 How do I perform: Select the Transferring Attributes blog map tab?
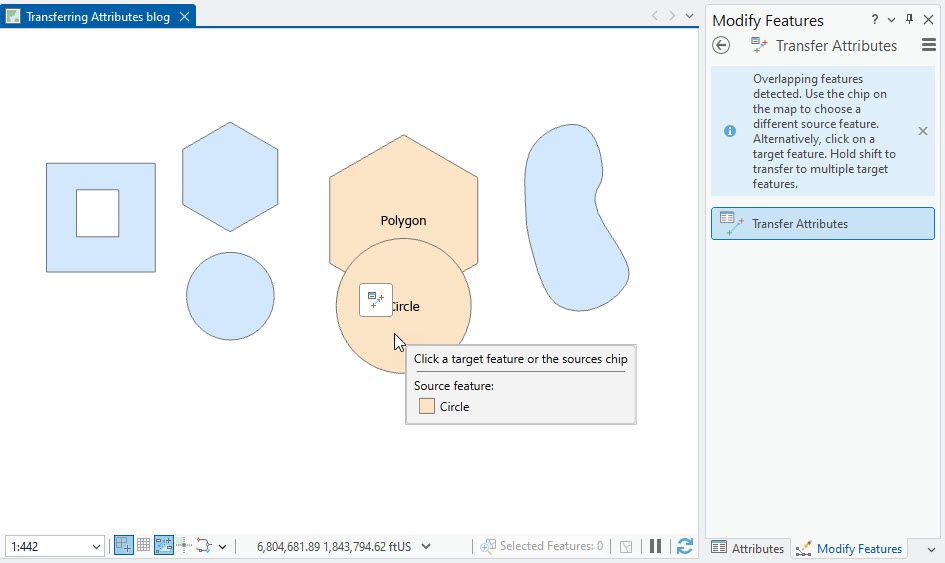tap(98, 17)
